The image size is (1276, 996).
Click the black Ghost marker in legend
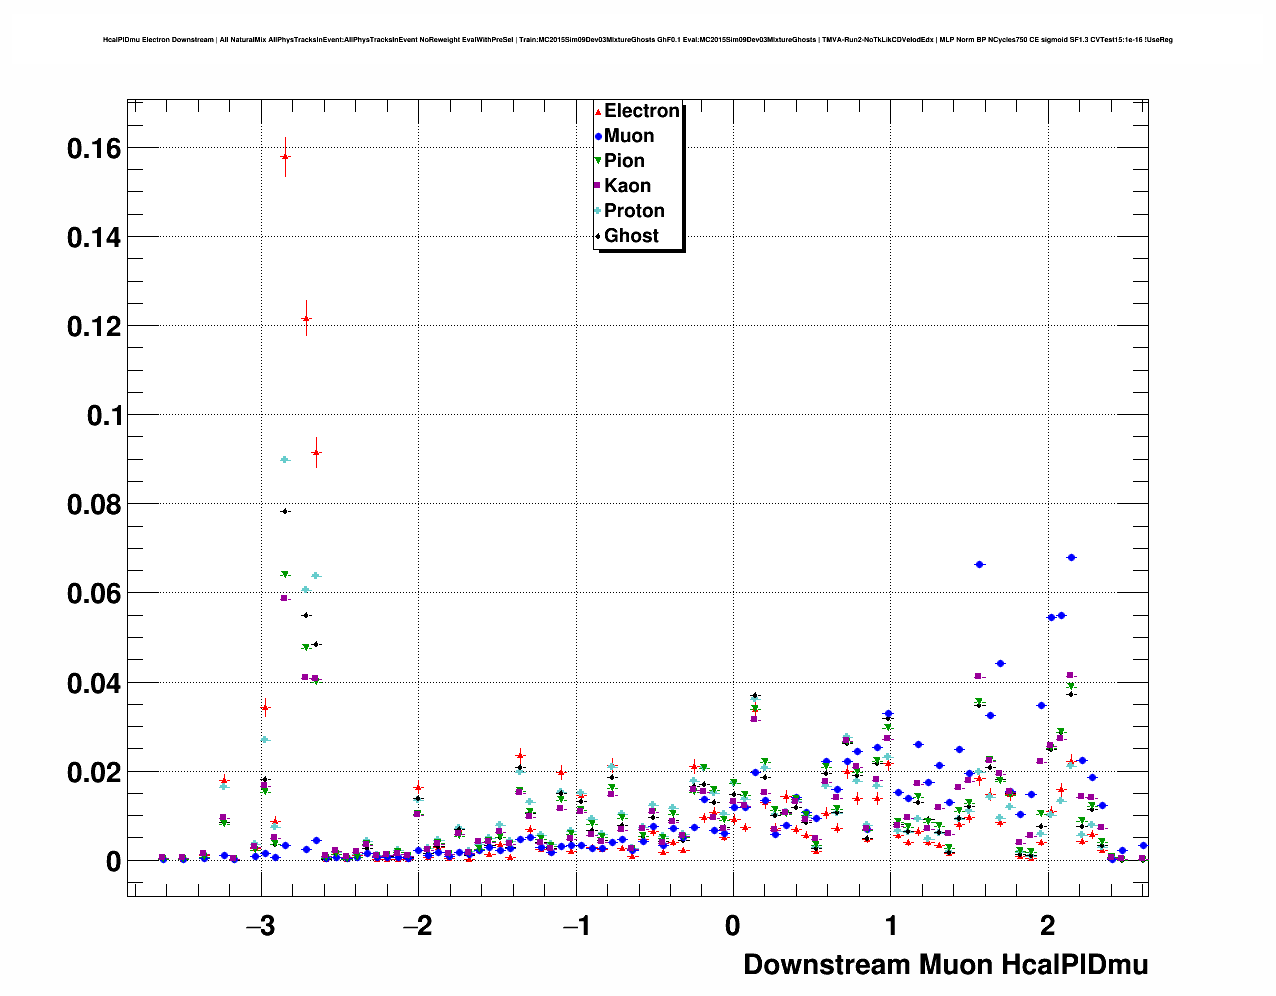coord(598,236)
